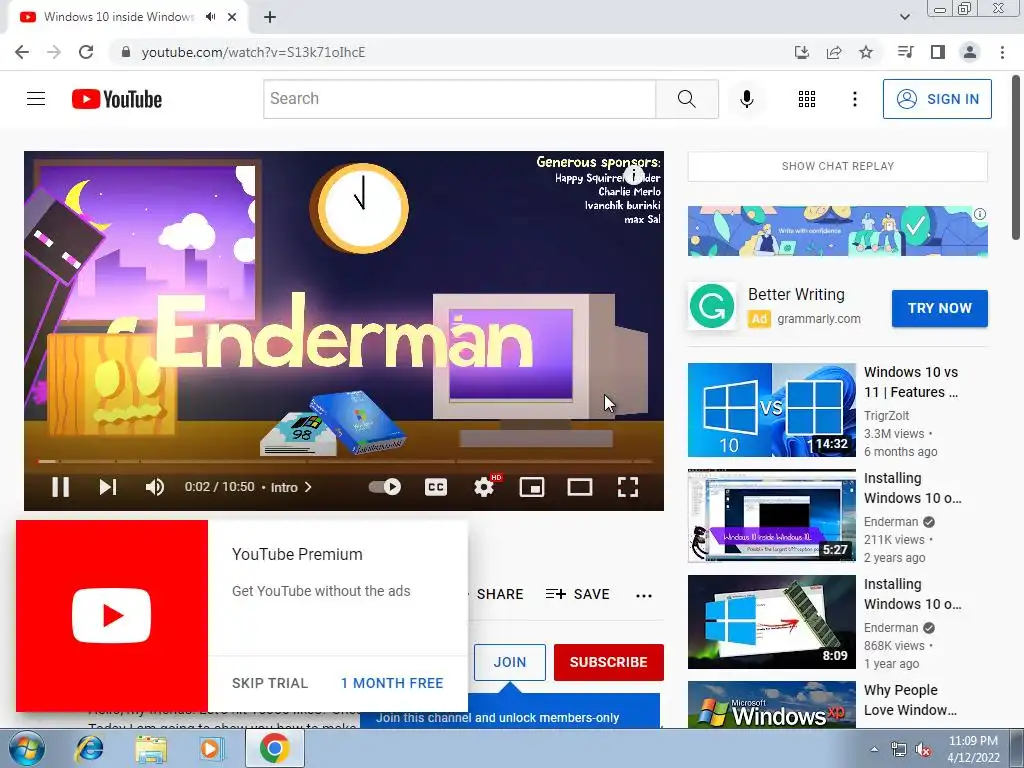Show the chat replay
The image size is (1024, 768).
click(838, 167)
